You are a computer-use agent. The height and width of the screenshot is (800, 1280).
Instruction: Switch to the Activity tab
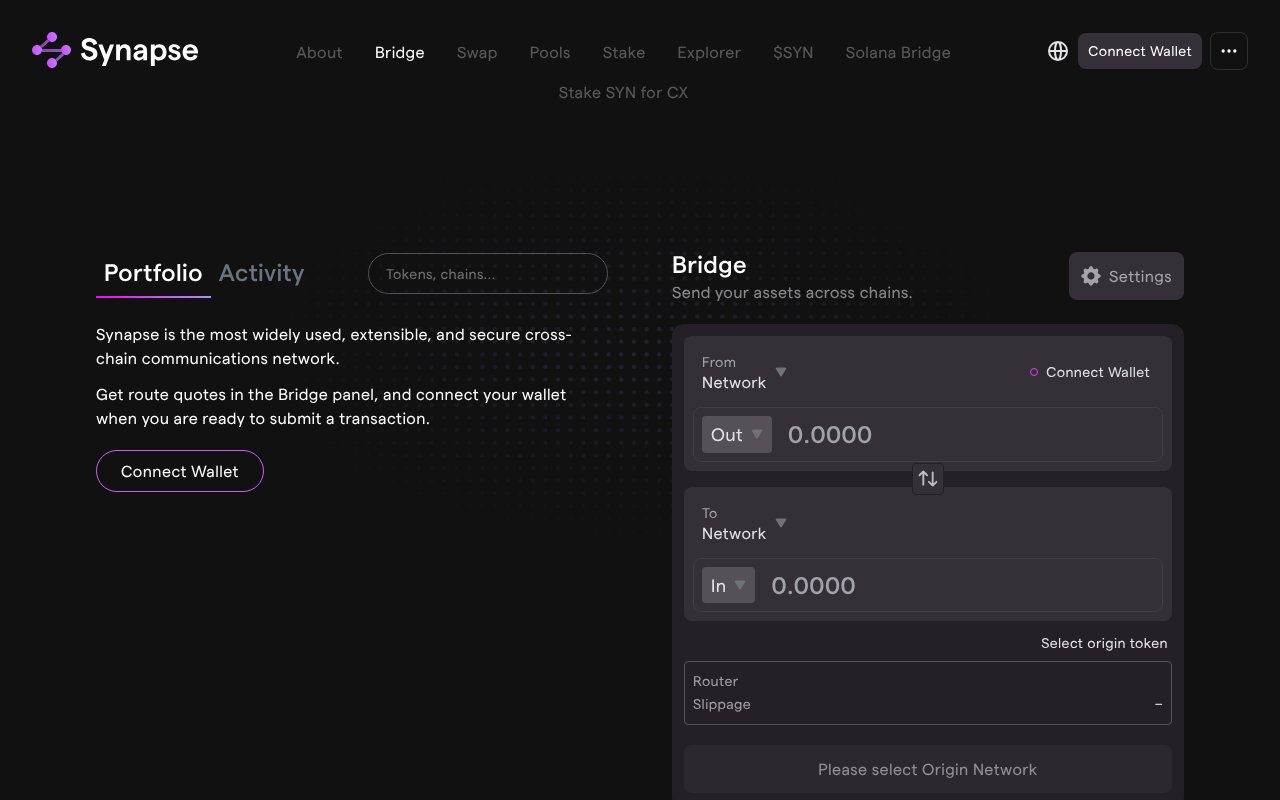[261, 273]
